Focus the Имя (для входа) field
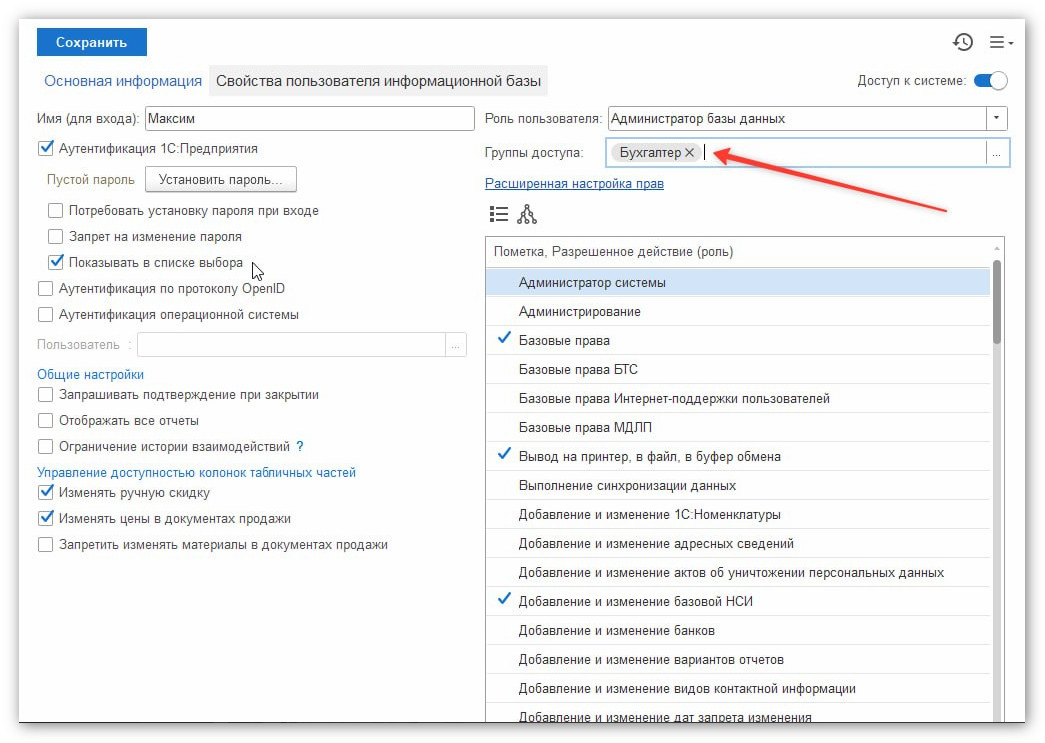1045x743 pixels. tap(309, 119)
